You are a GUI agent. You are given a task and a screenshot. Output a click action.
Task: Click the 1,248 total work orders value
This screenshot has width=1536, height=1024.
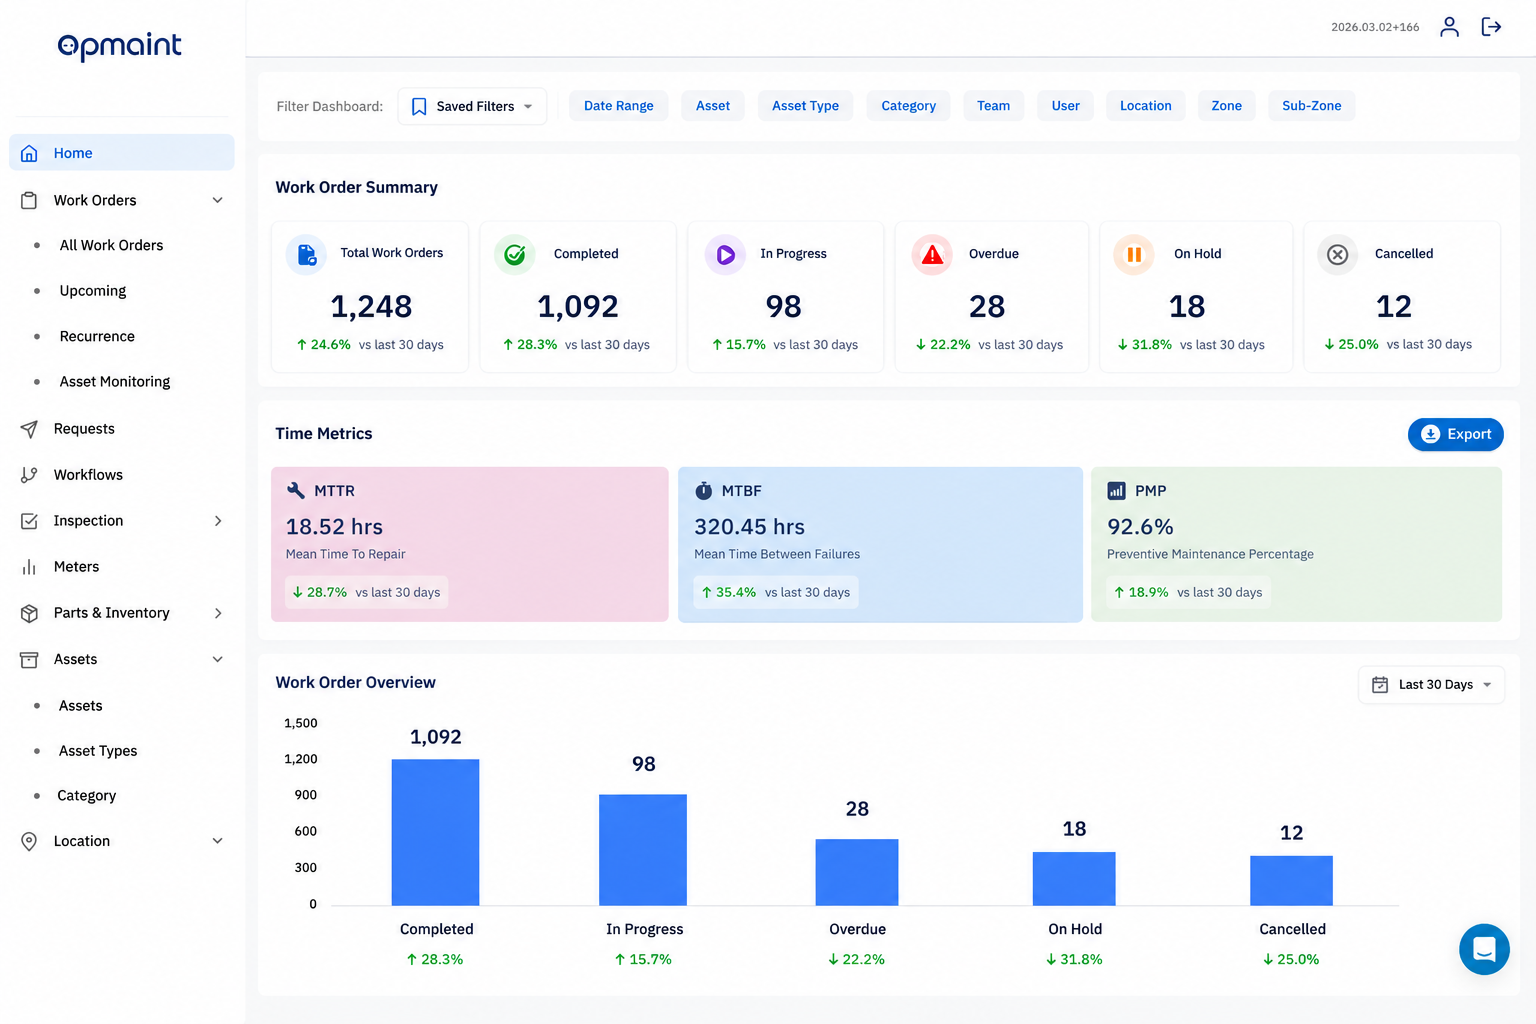(x=371, y=306)
